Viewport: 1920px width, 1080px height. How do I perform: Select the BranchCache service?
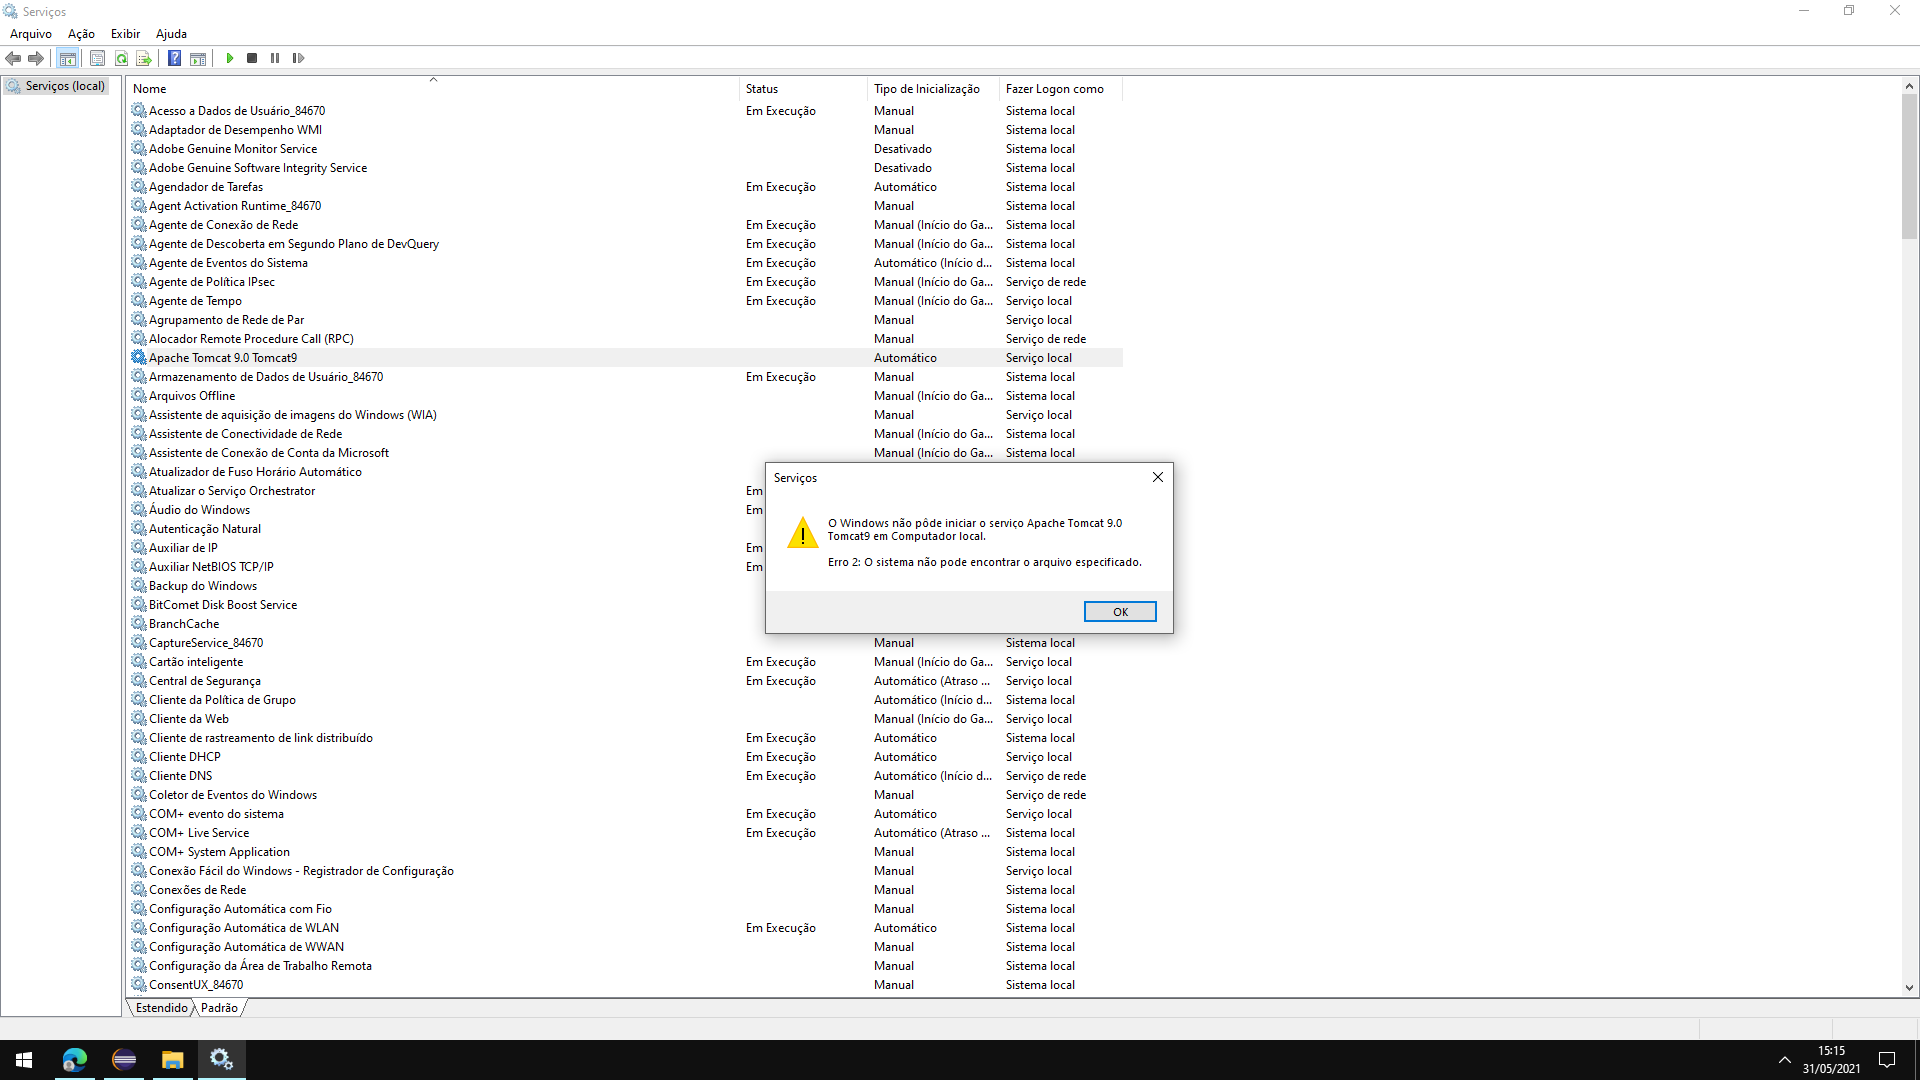(447, 624)
